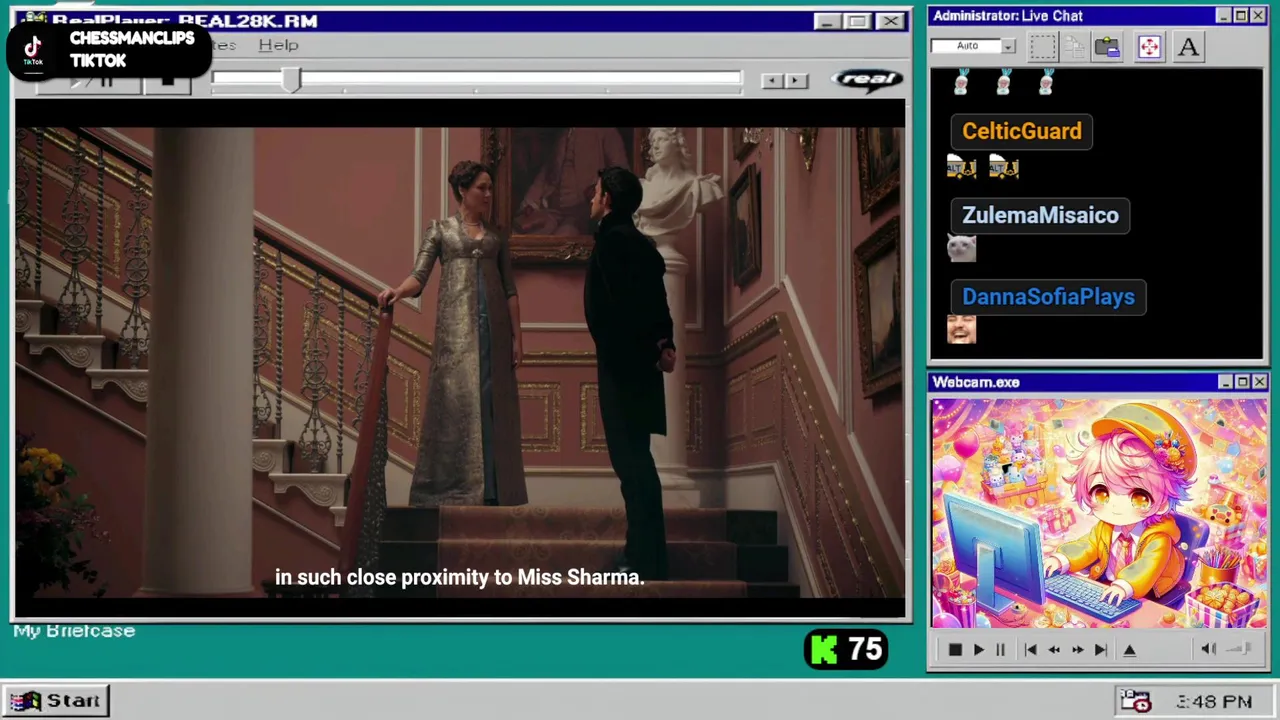Maximize the Webcam.exe window

click(1242, 382)
